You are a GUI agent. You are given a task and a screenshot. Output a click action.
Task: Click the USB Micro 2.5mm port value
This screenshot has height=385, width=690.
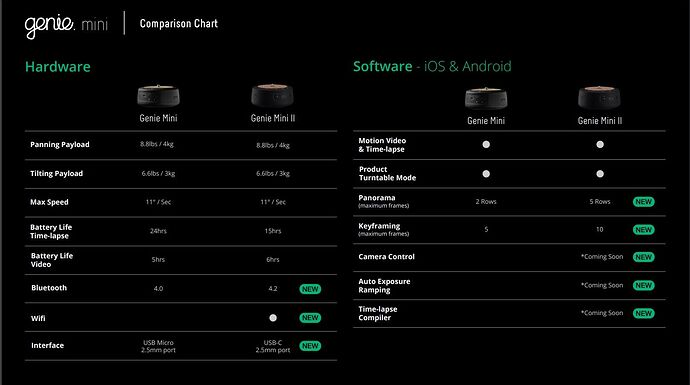(158, 346)
